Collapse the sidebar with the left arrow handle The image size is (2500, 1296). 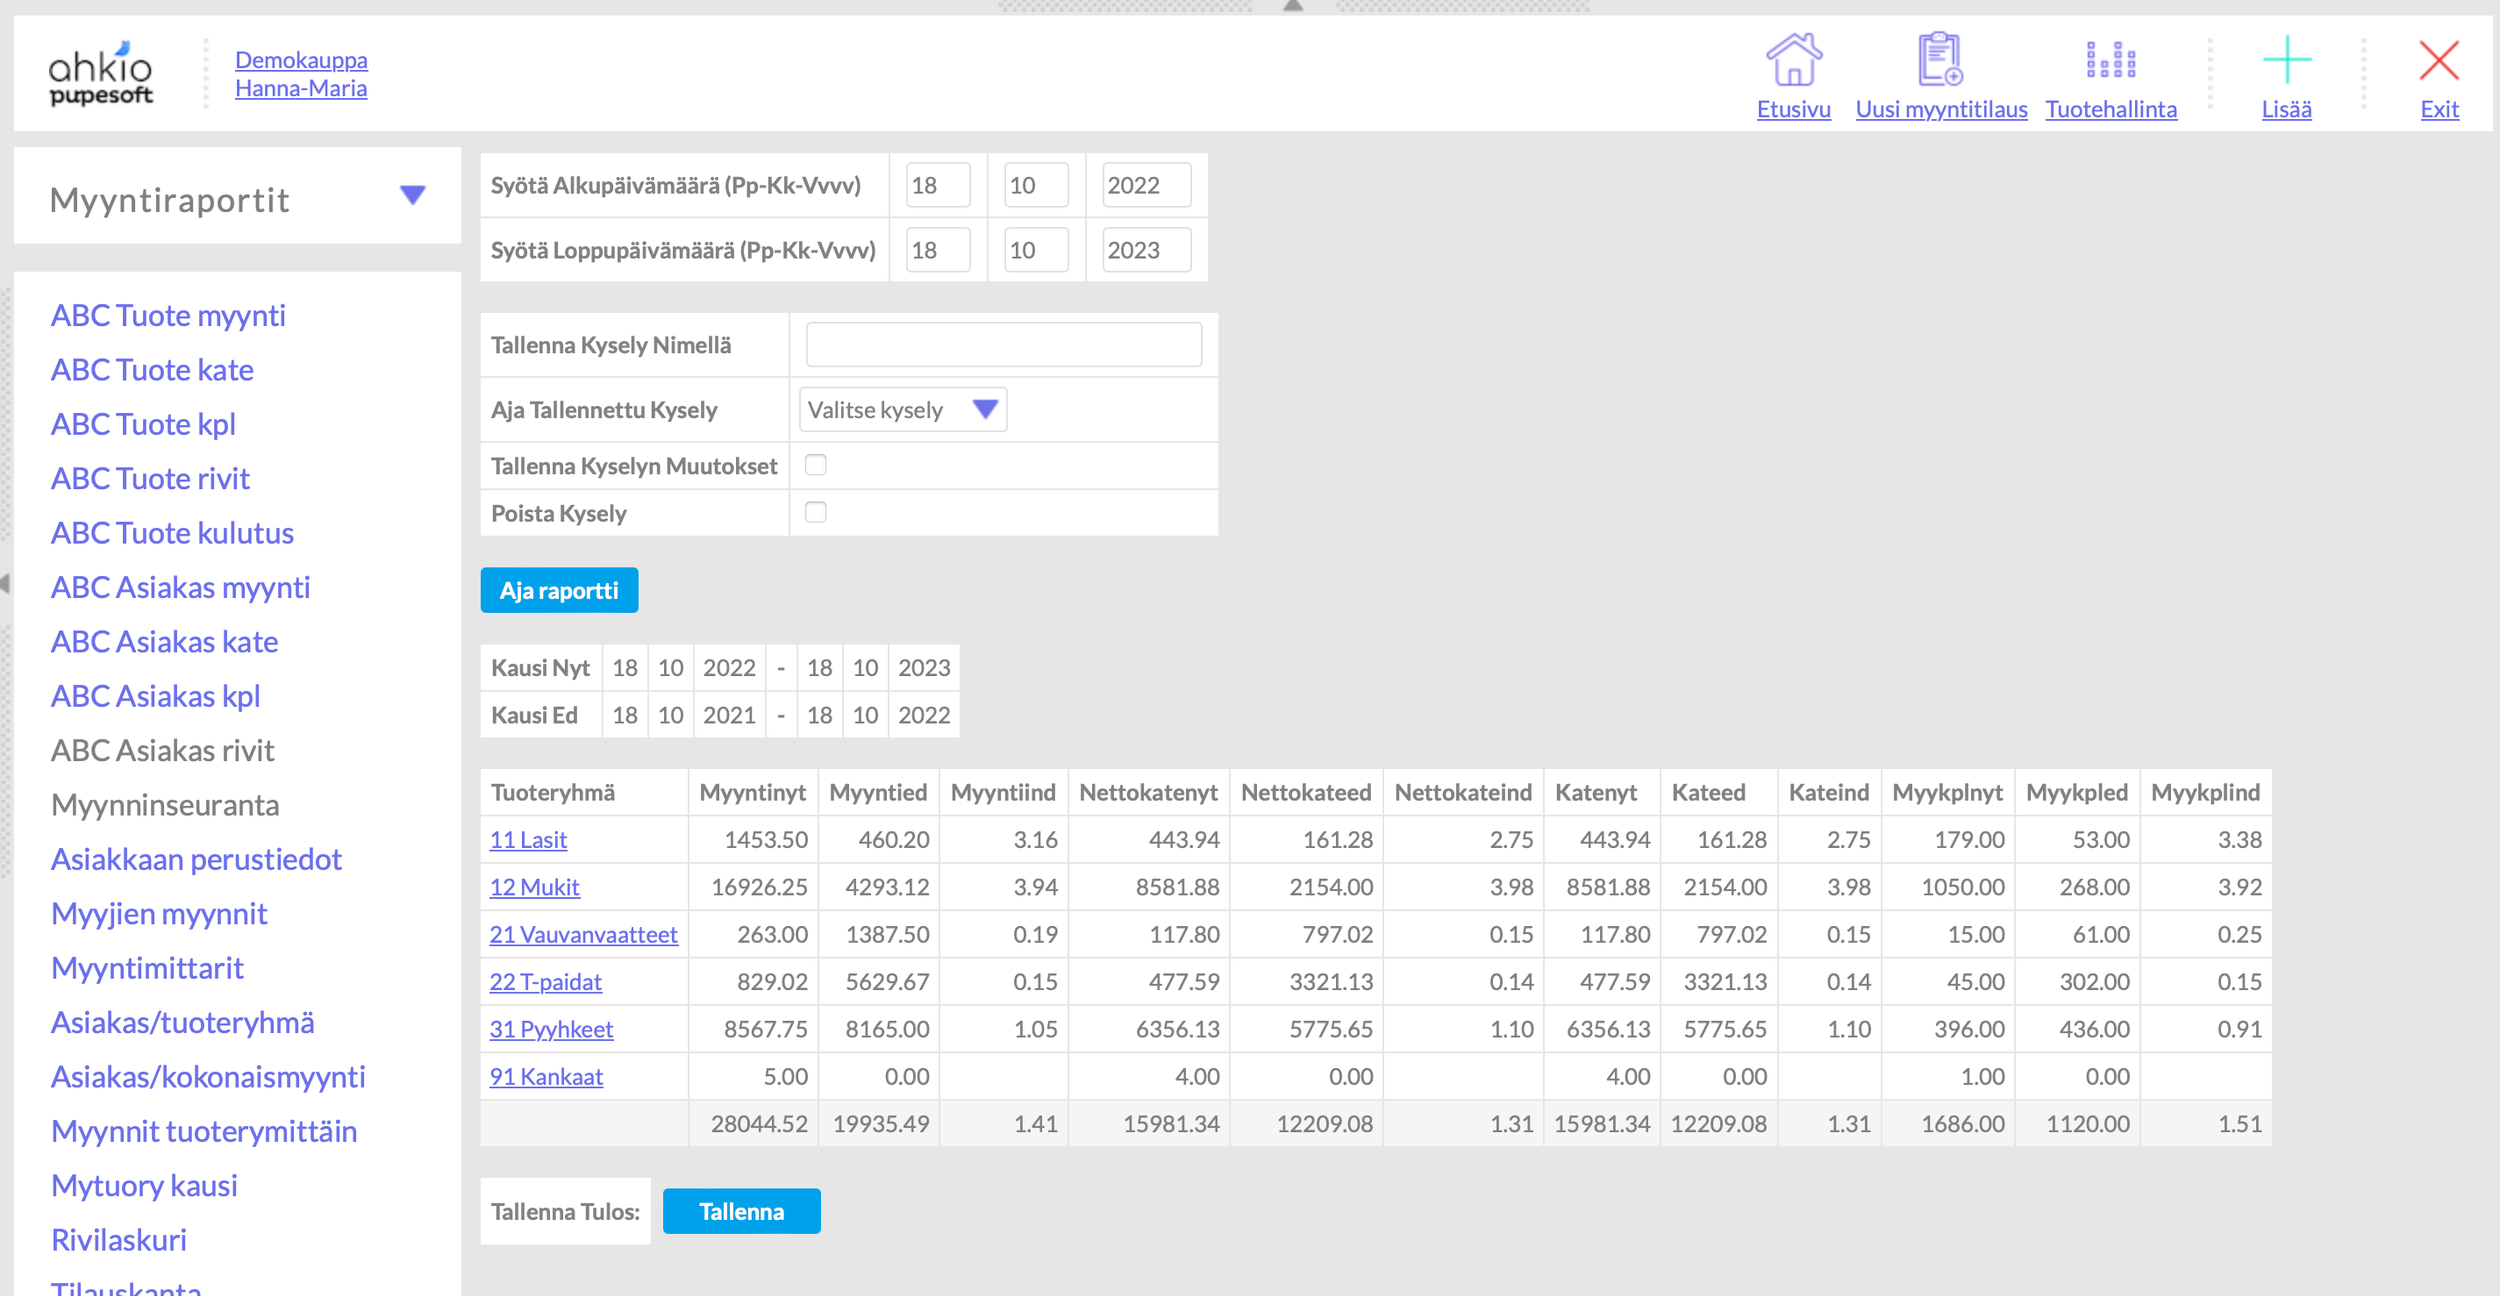(5, 583)
